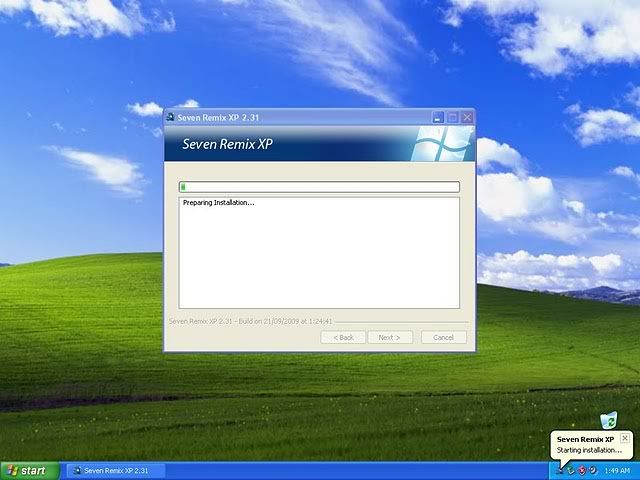Image resolution: width=640 pixels, height=480 pixels.
Task: Click the Windows logo in the installer banner
Action: coord(444,144)
